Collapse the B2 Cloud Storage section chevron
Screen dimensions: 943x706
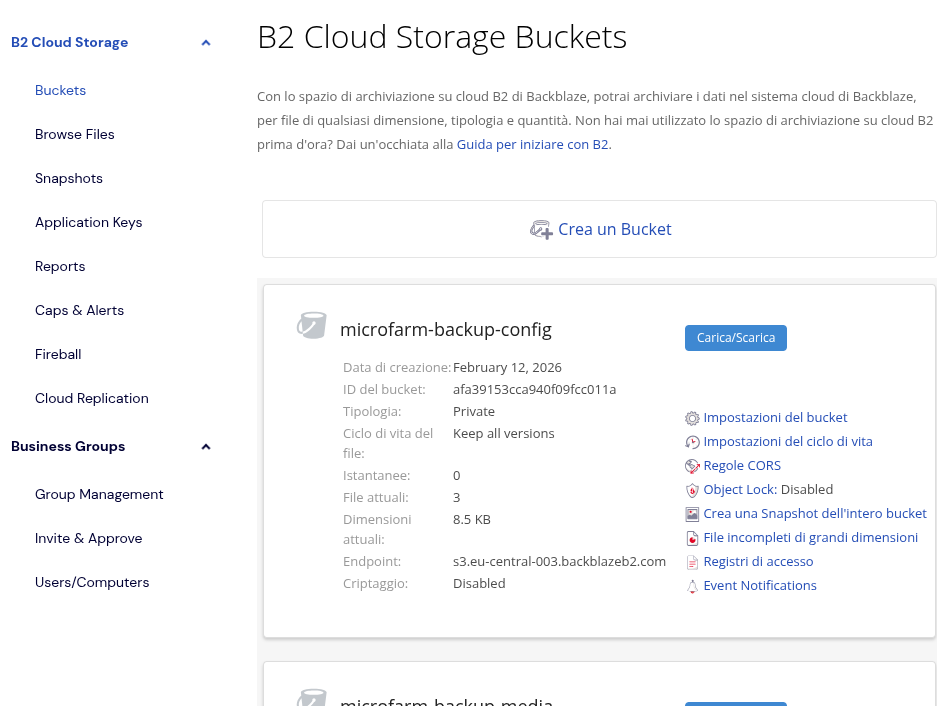tap(206, 43)
